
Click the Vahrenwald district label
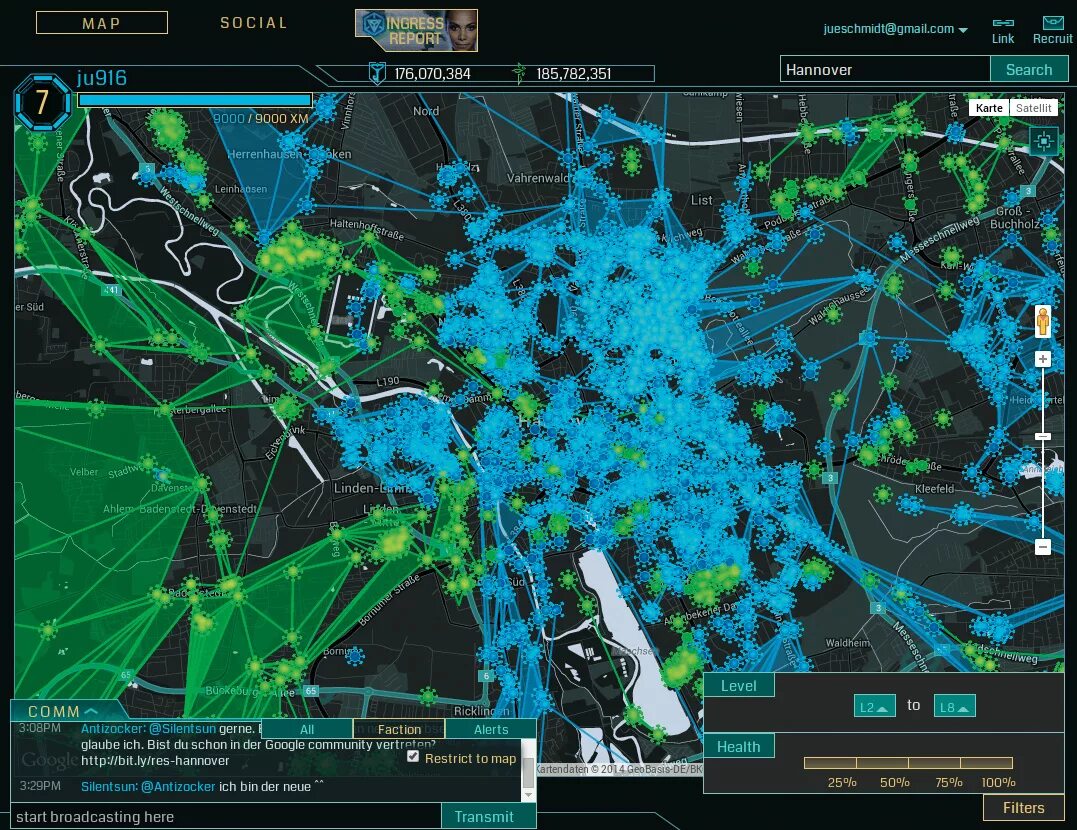pos(539,179)
